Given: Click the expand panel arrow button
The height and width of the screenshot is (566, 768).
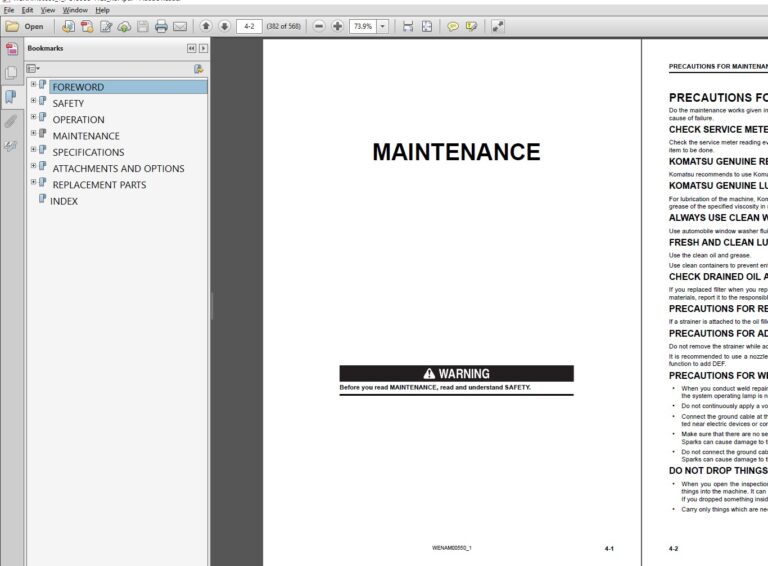Looking at the screenshot, I should (203, 48).
